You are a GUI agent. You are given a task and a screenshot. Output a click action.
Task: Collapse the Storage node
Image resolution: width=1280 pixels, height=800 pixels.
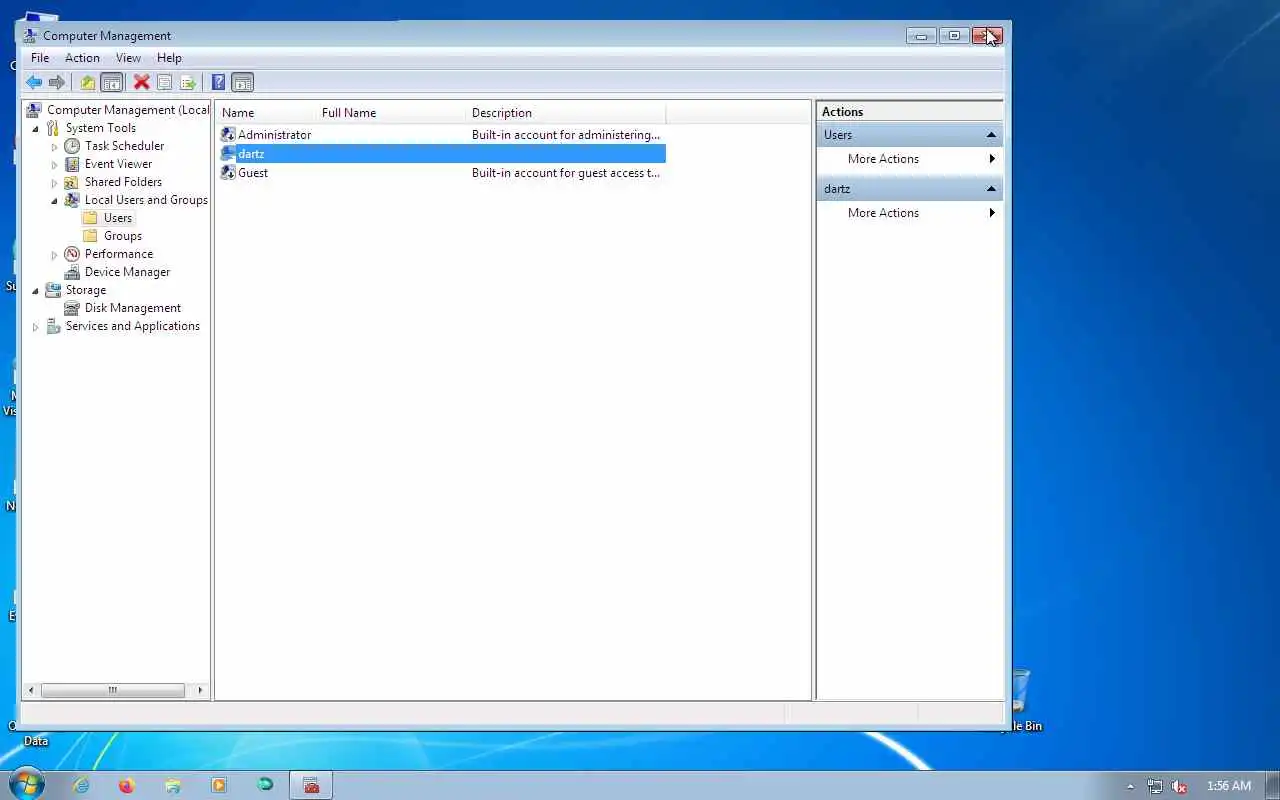pos(36,291)
